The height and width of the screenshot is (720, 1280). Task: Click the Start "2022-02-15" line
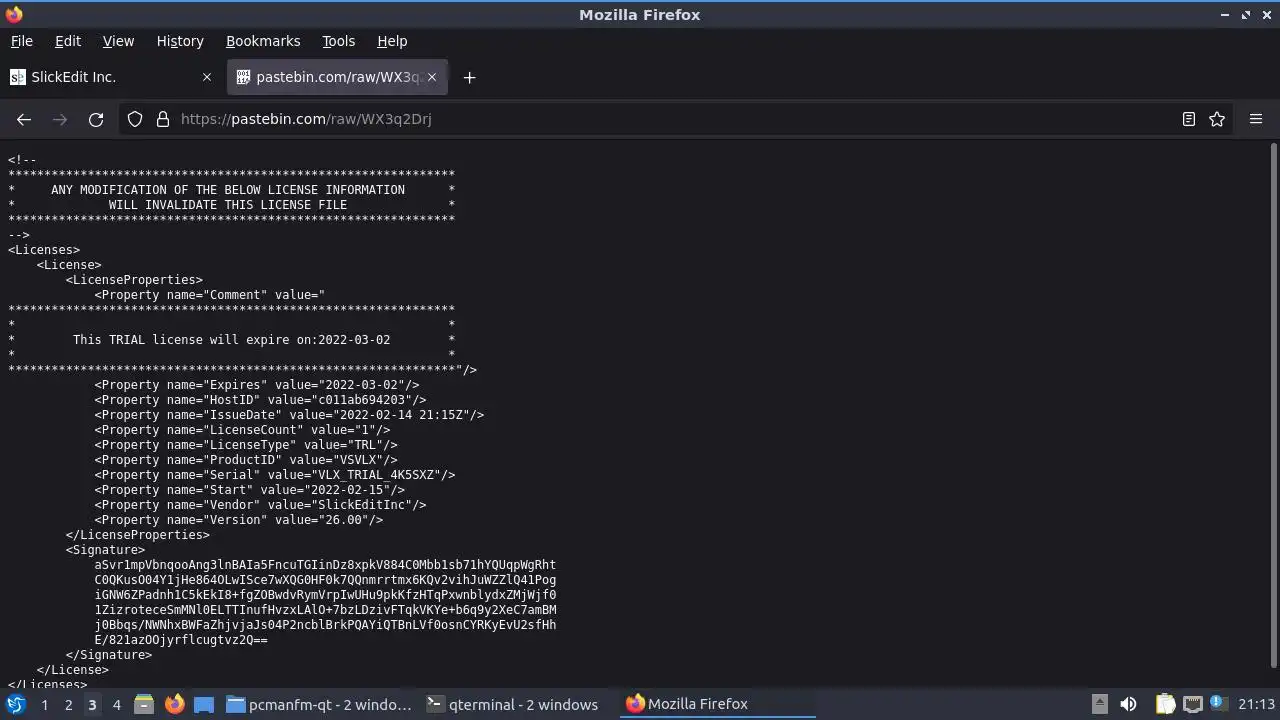point(250,490)
